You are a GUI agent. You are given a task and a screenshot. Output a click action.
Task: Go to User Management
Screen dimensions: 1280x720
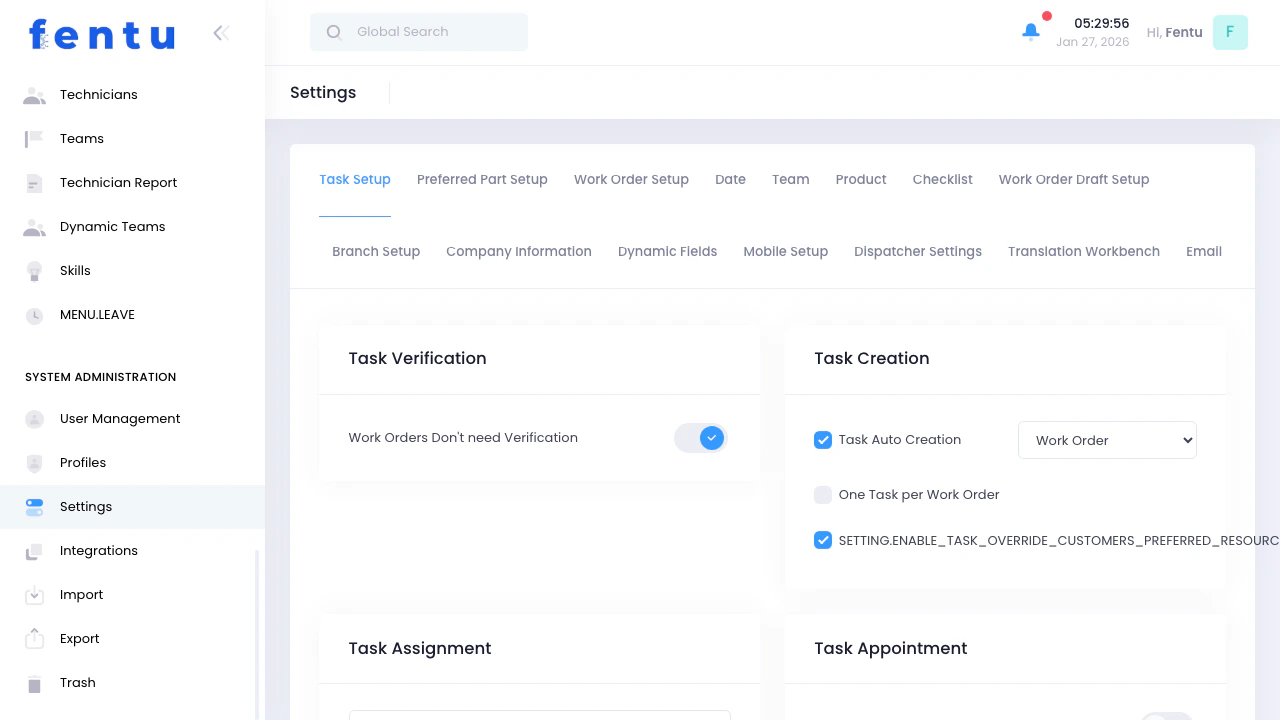[x=120, y=418]
